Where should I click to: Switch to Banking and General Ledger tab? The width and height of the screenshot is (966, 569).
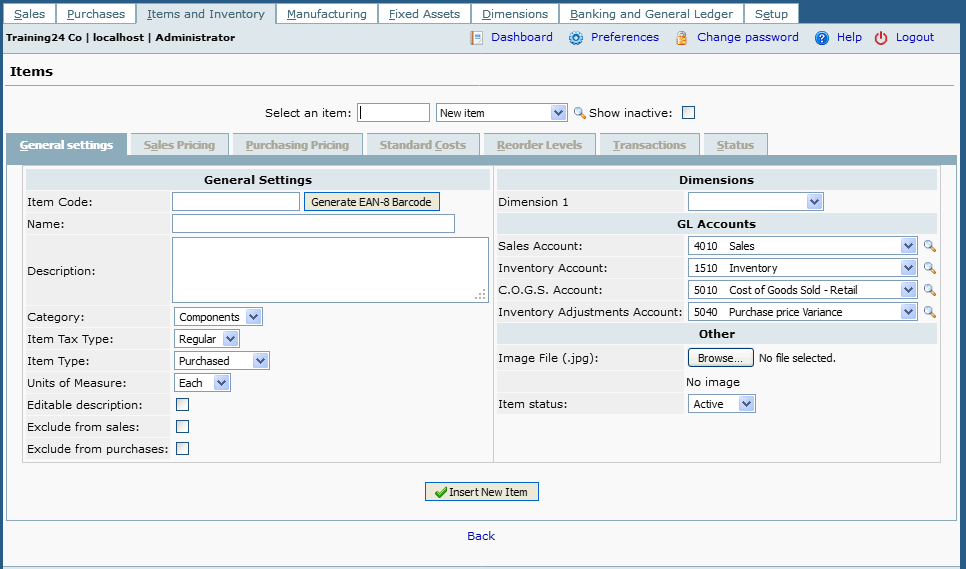click(x=651, y=14)
